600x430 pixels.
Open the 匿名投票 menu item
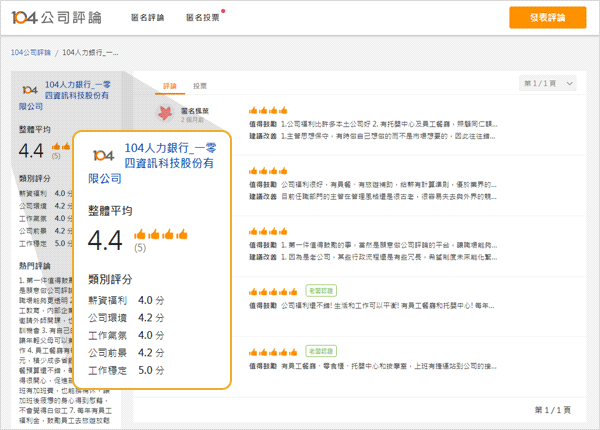pyautogui.click(x=203, y=18)
